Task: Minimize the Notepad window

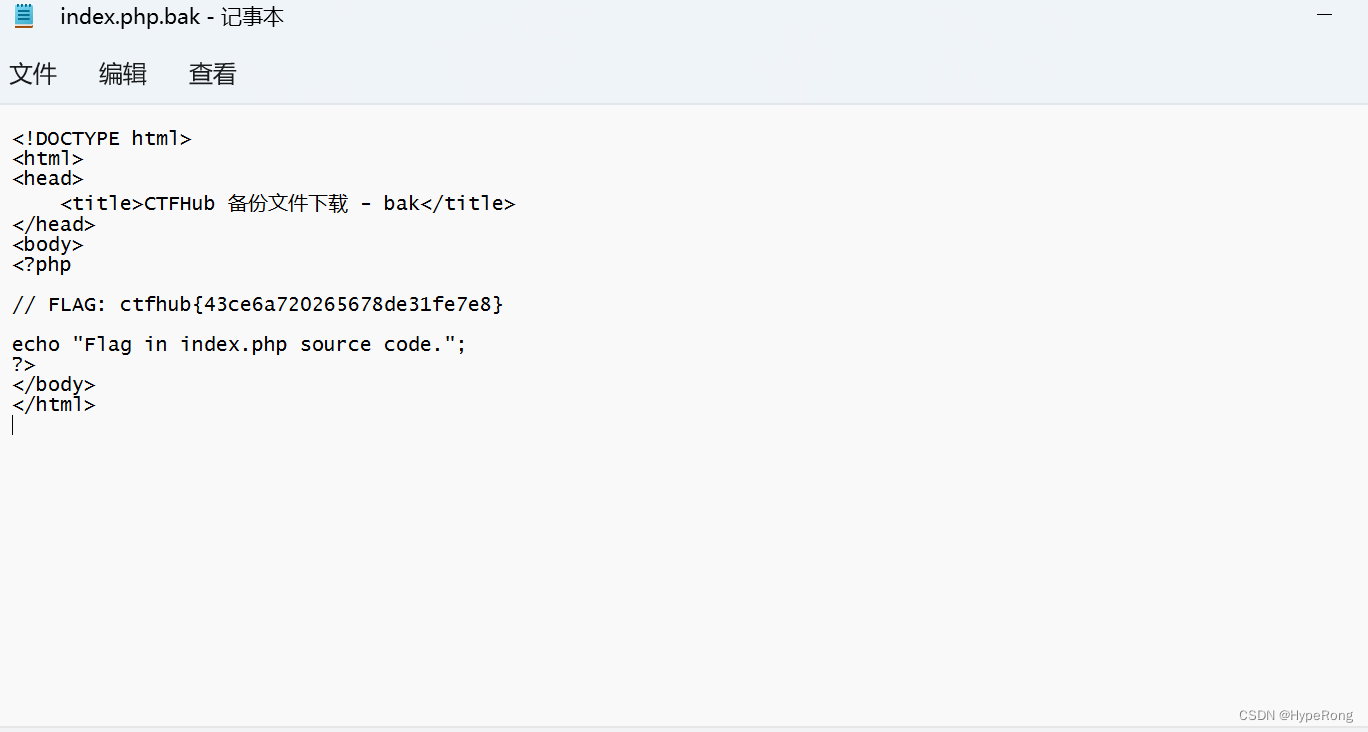Action: click(1325, 16)
